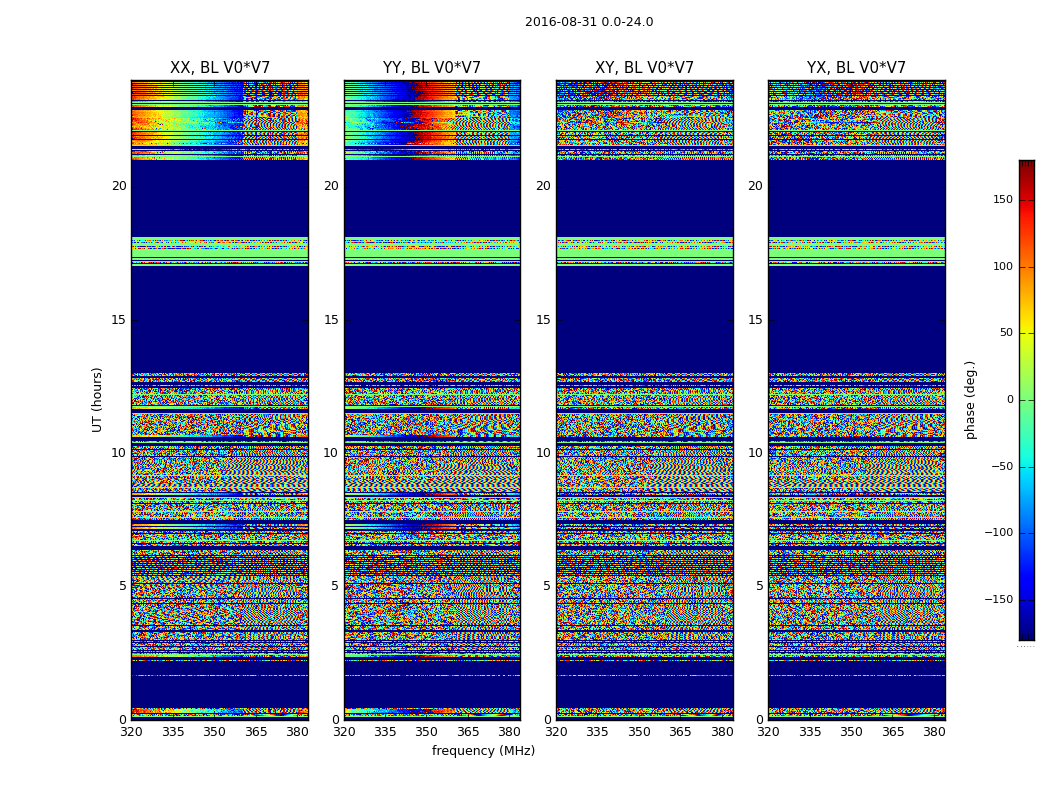1050x800 pixels.
Task: Click the 15 hour tick of XY panel
Action: point(544,319)
